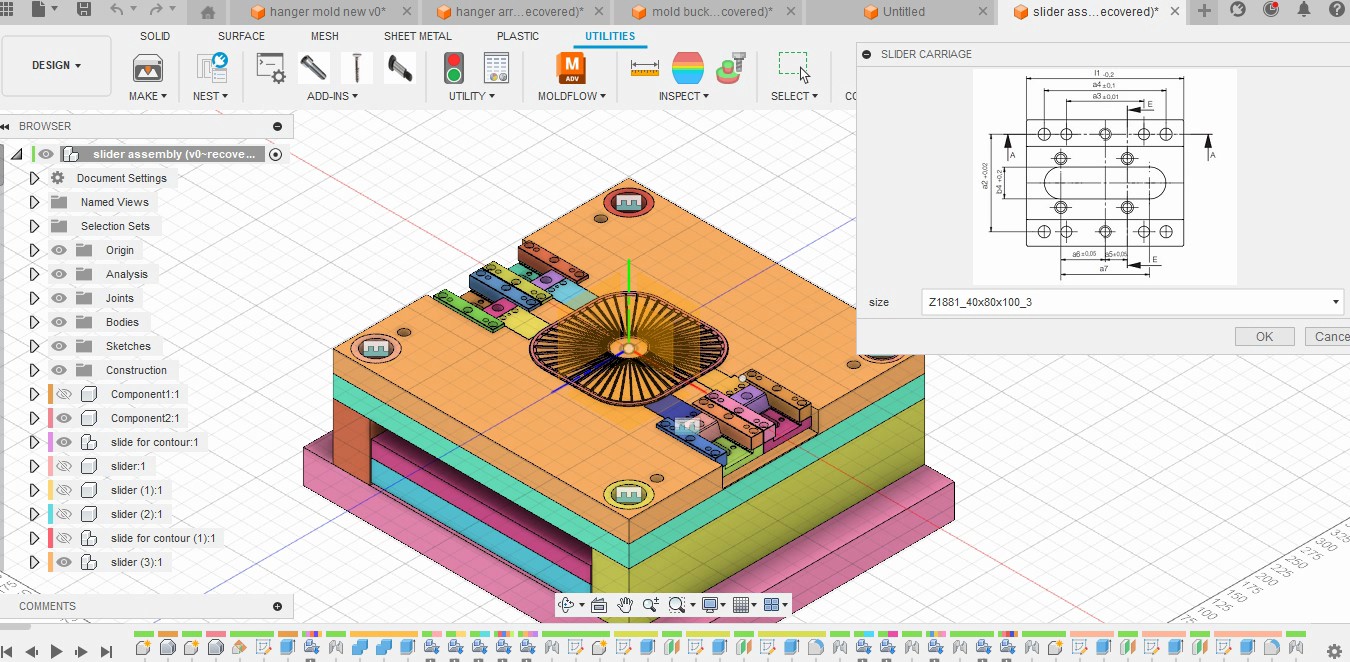The image size is (1350, 662).
Task: Select the Measure tool in Inspect
Action: click(x=644, y=68)
